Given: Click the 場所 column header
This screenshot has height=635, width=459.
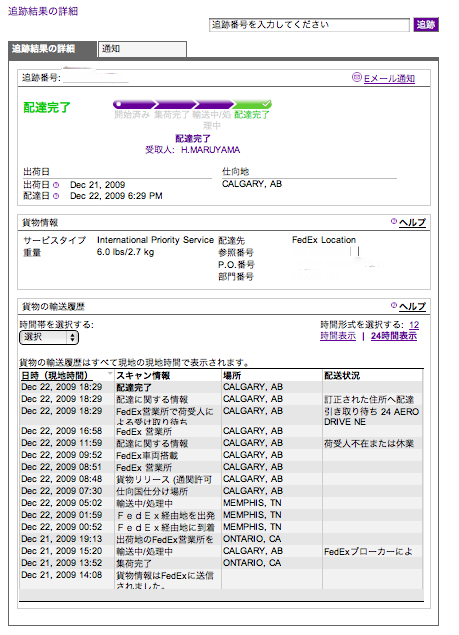Looking at the screenshot, I should coord(232,375).
